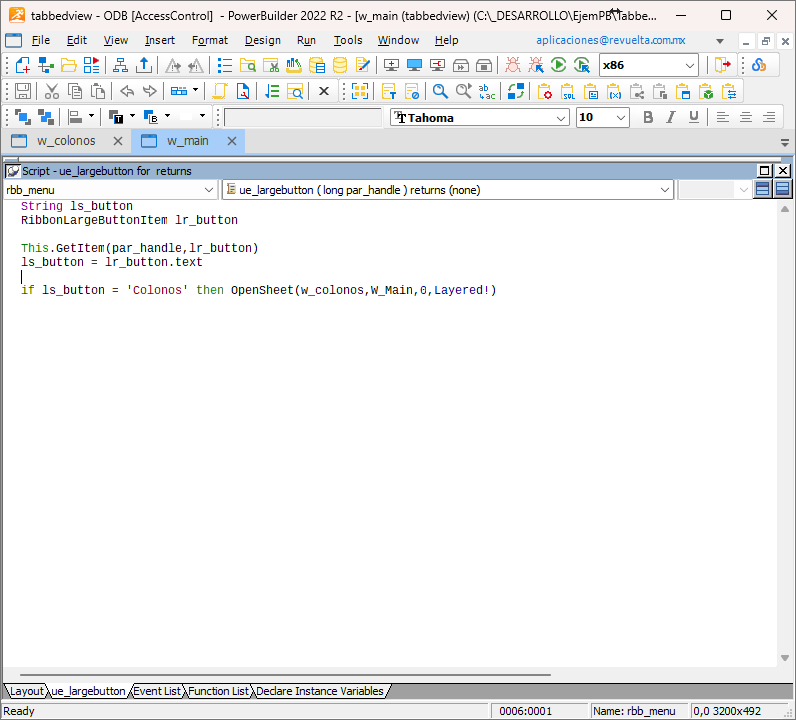
Task: Click the Debug bug icon
Action: [x=513, y=65]
